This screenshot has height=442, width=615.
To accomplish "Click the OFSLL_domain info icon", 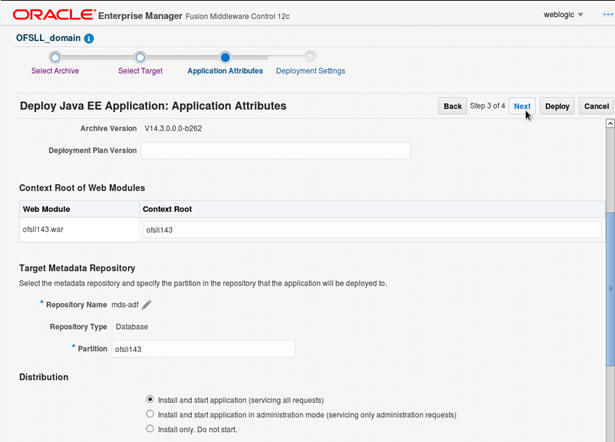I will coord(89,38).
